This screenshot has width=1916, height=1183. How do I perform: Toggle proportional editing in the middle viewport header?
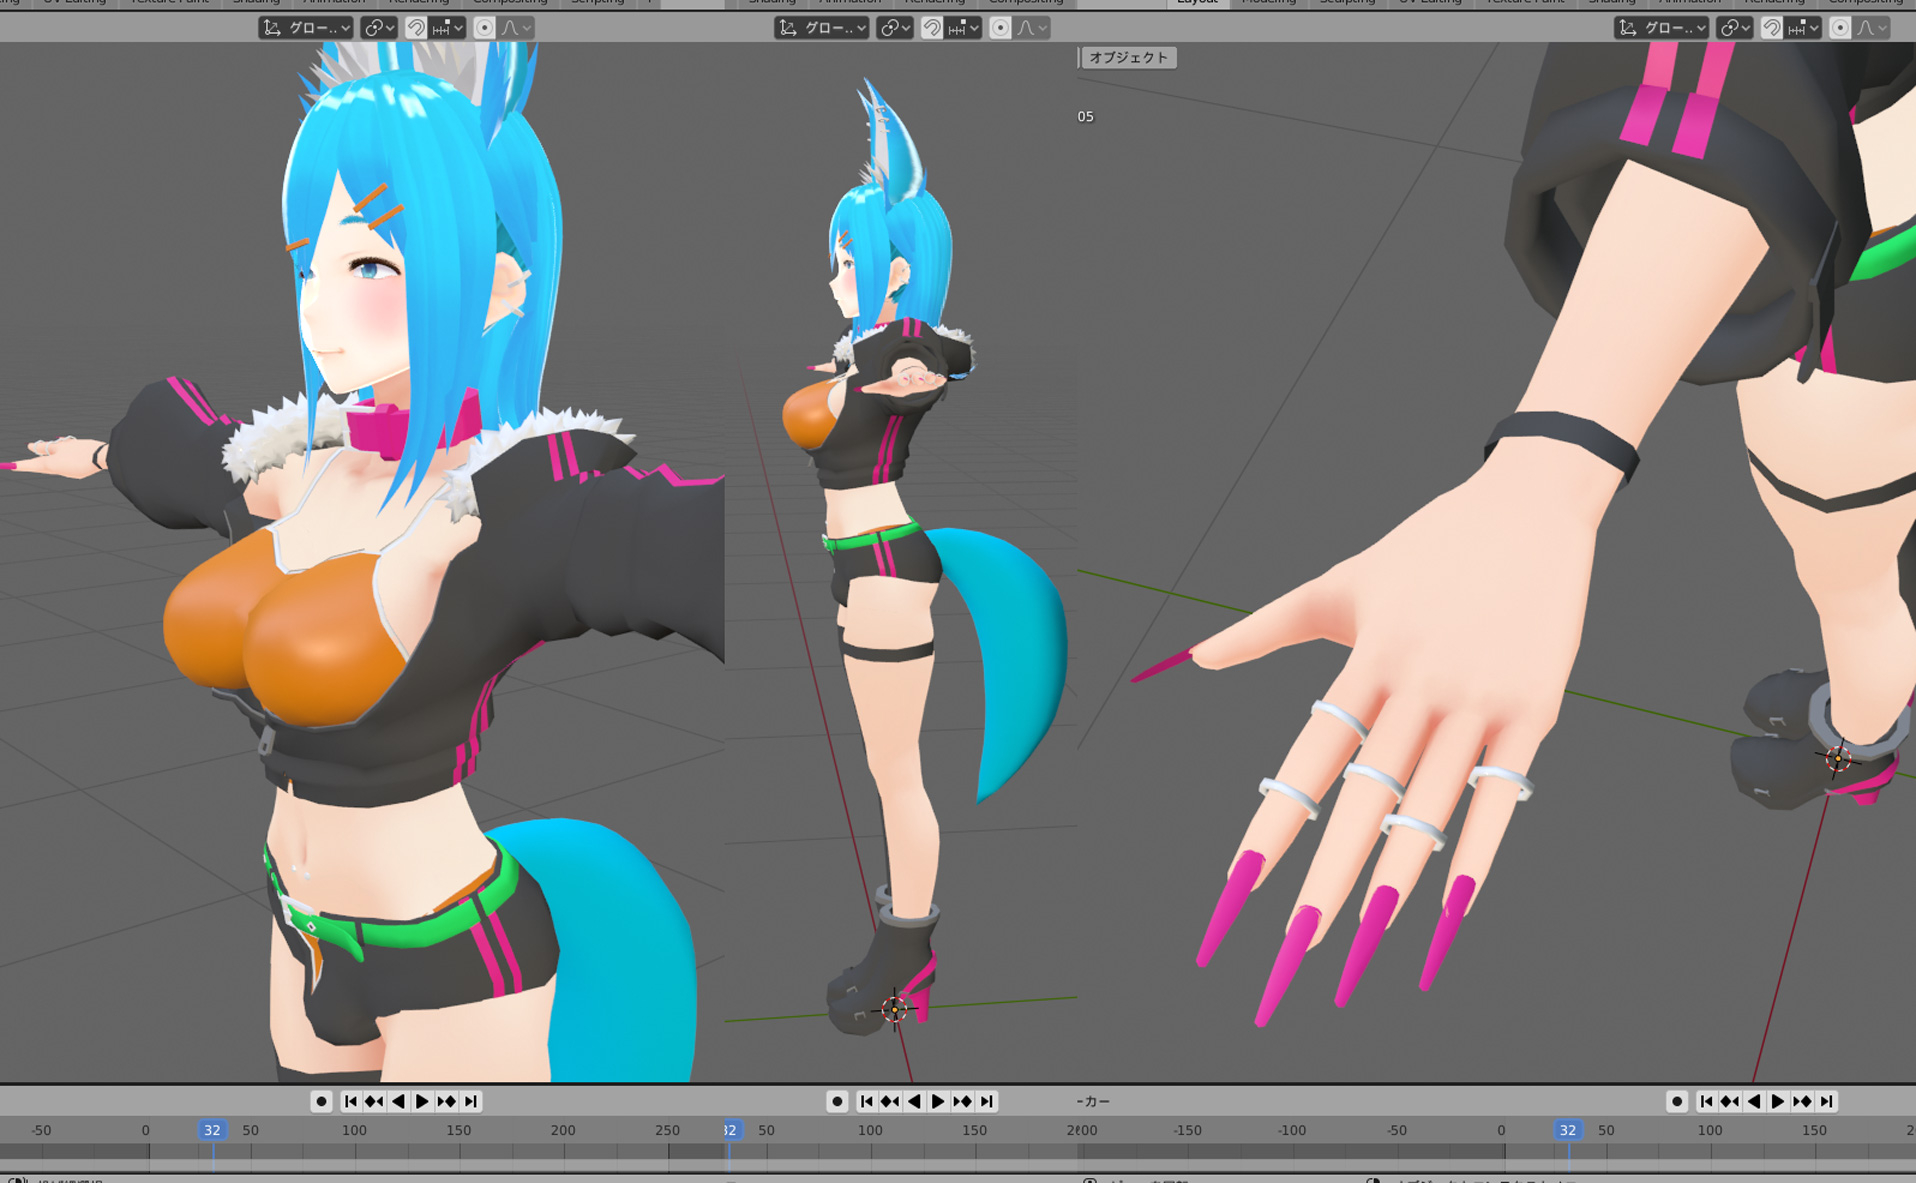[1000, 28]
